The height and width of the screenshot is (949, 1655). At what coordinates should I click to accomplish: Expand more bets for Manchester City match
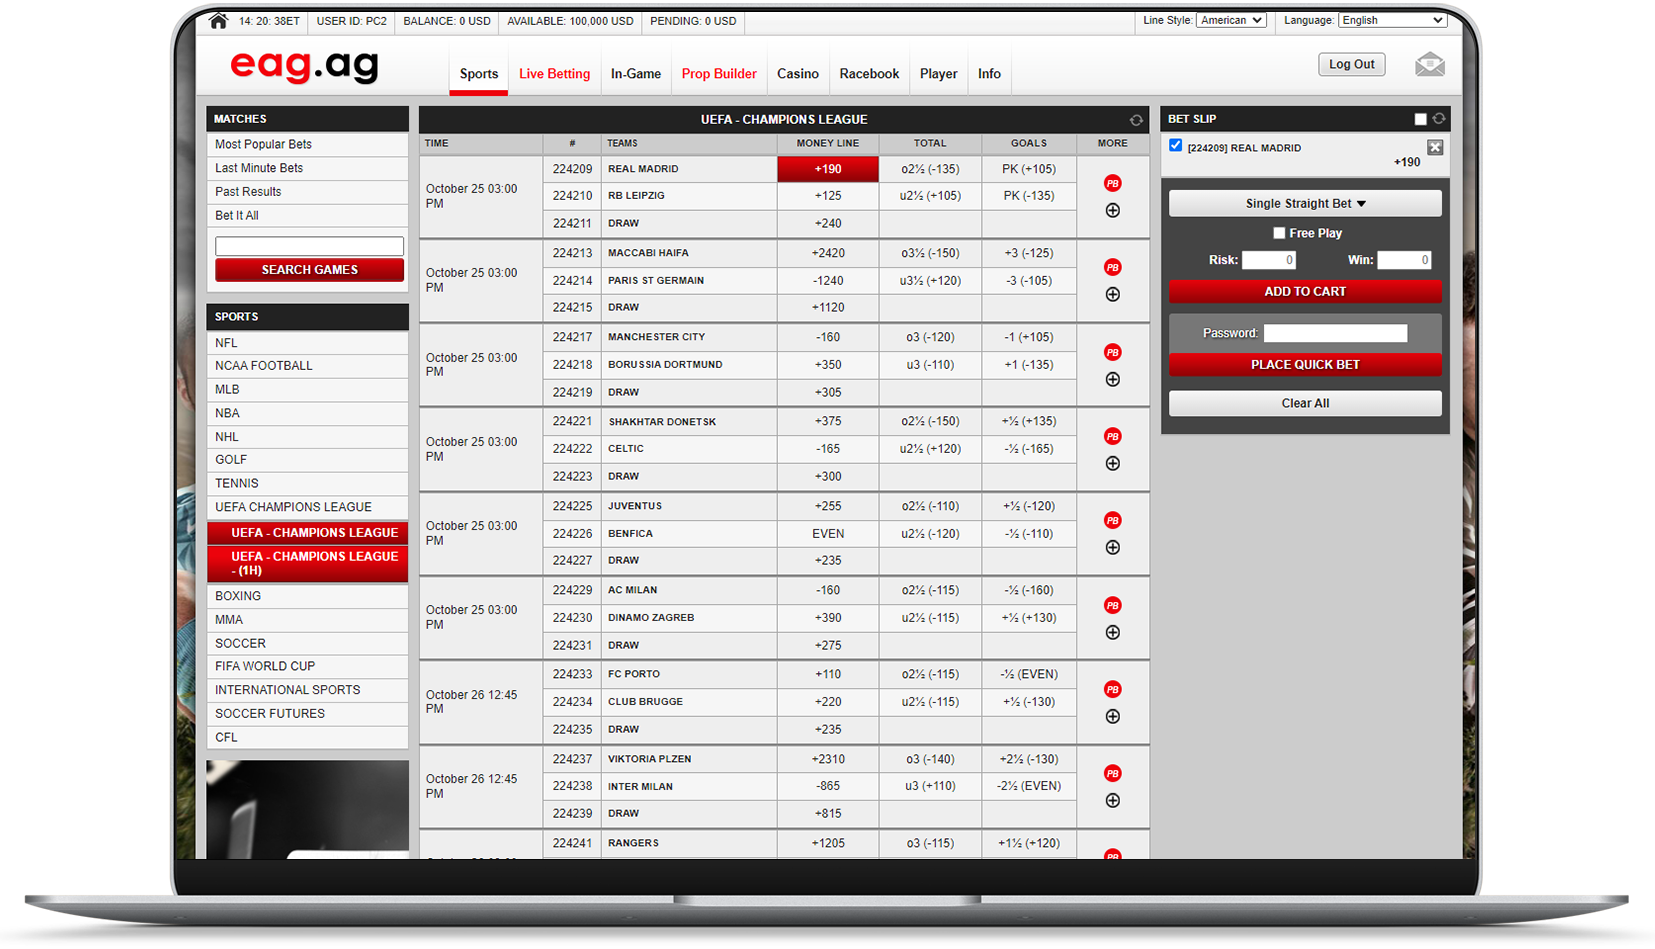(1112, 380)
